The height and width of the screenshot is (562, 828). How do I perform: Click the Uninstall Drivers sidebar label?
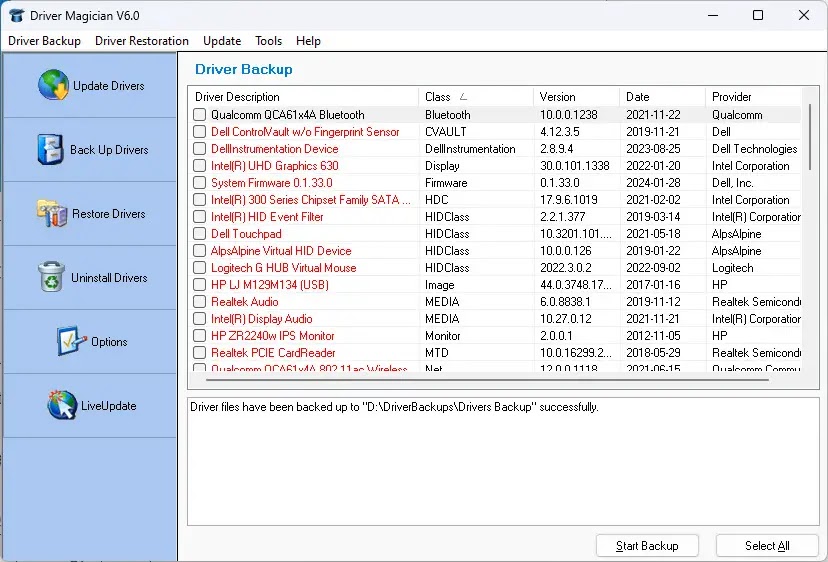(x=109, y=277)
